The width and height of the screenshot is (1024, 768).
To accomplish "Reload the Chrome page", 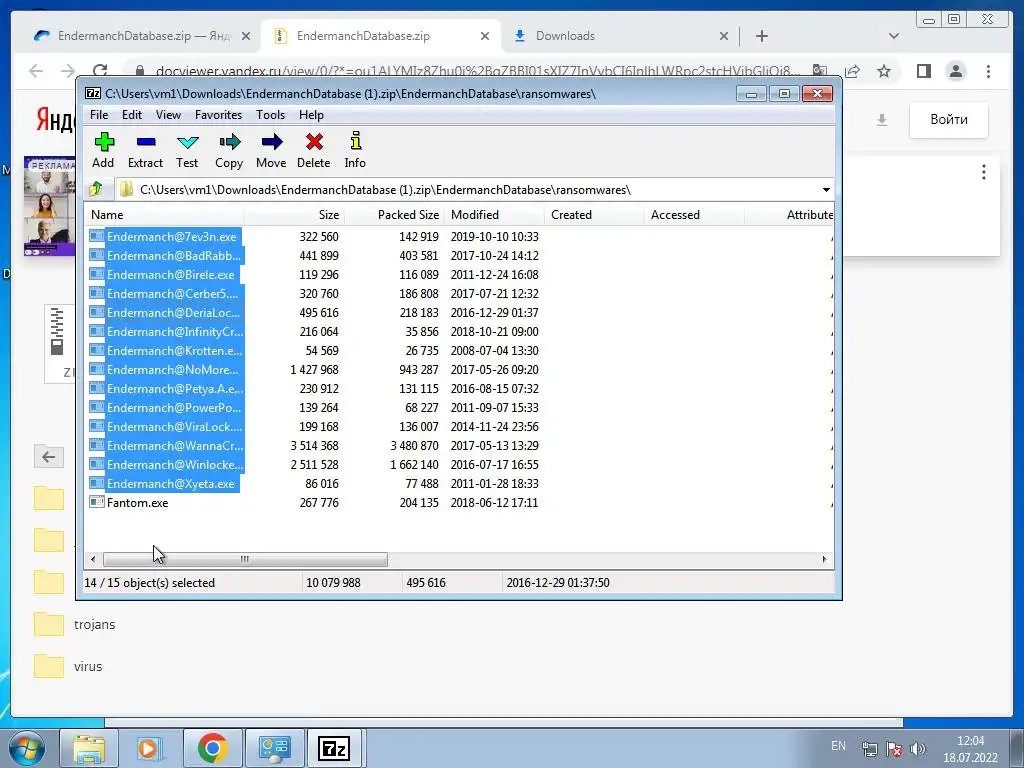I will tap(99, 71).
